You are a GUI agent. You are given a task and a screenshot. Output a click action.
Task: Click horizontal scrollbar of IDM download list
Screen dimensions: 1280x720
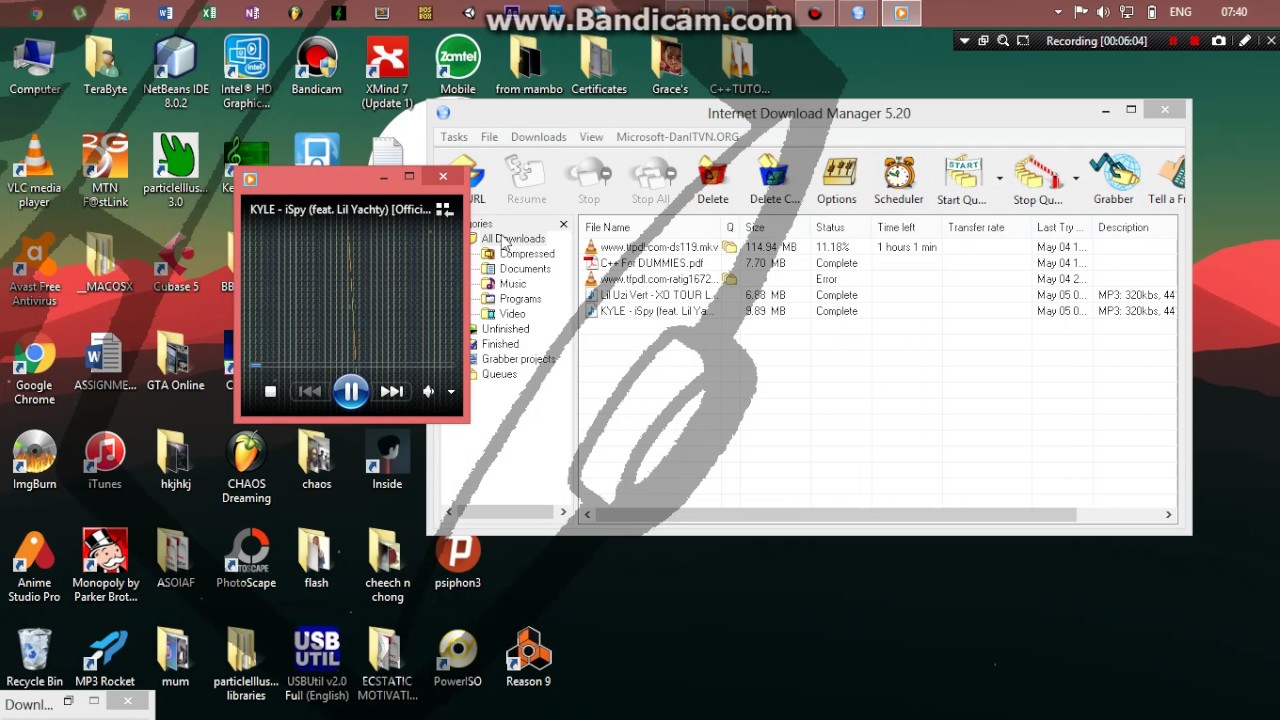[x=836, y=514]
